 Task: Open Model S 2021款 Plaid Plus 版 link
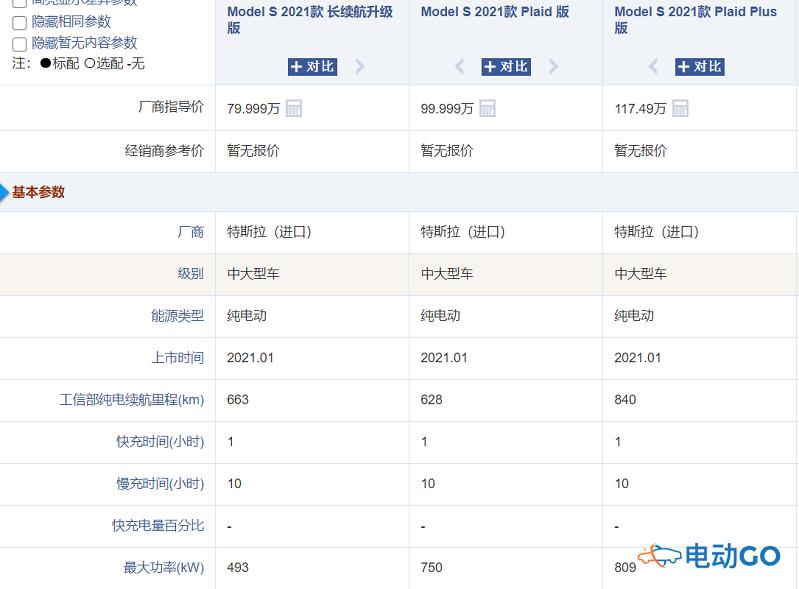coord(696,19)
